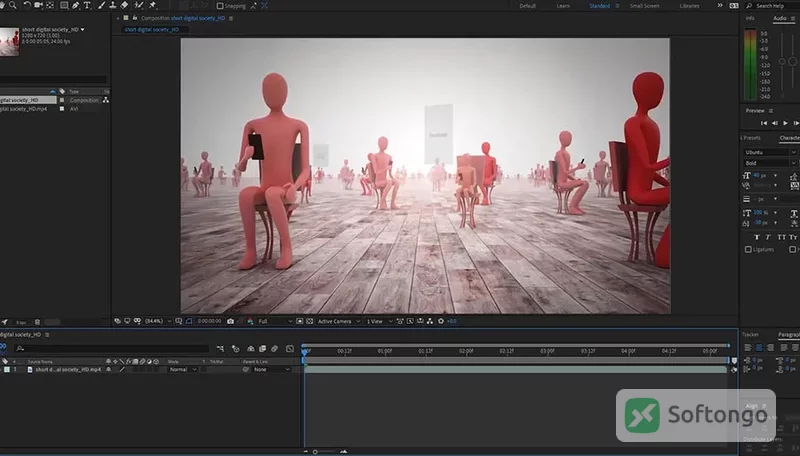
Task: Go to first frame in Preview panel
Action: 764,123
